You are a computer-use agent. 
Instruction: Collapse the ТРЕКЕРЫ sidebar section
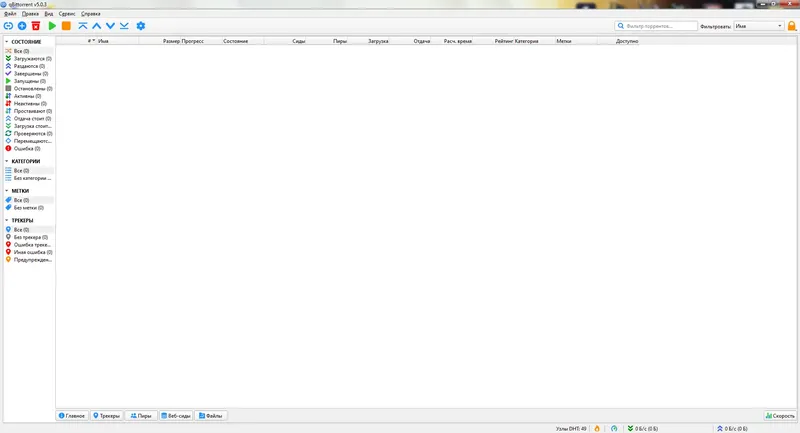[x=7, y=220]
